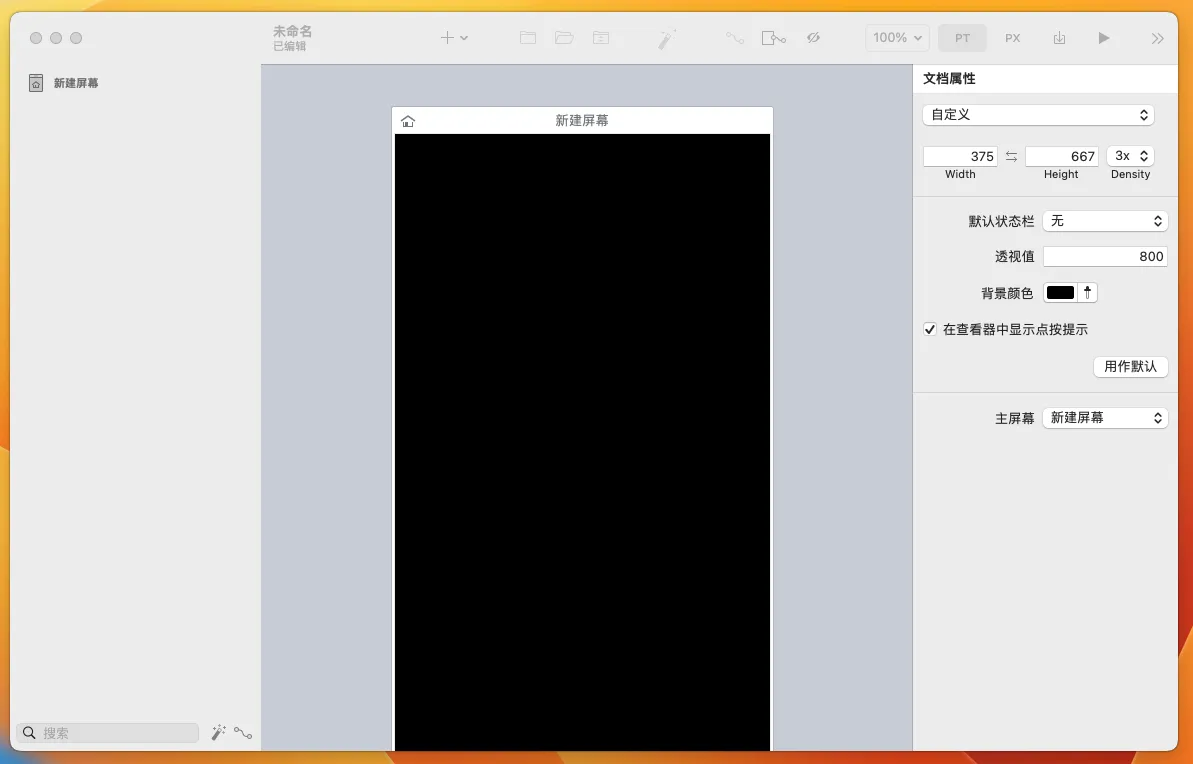Screen dimensions: 1193x764
Task: Click the 用作默认 button
Action: click(1130, 367)
